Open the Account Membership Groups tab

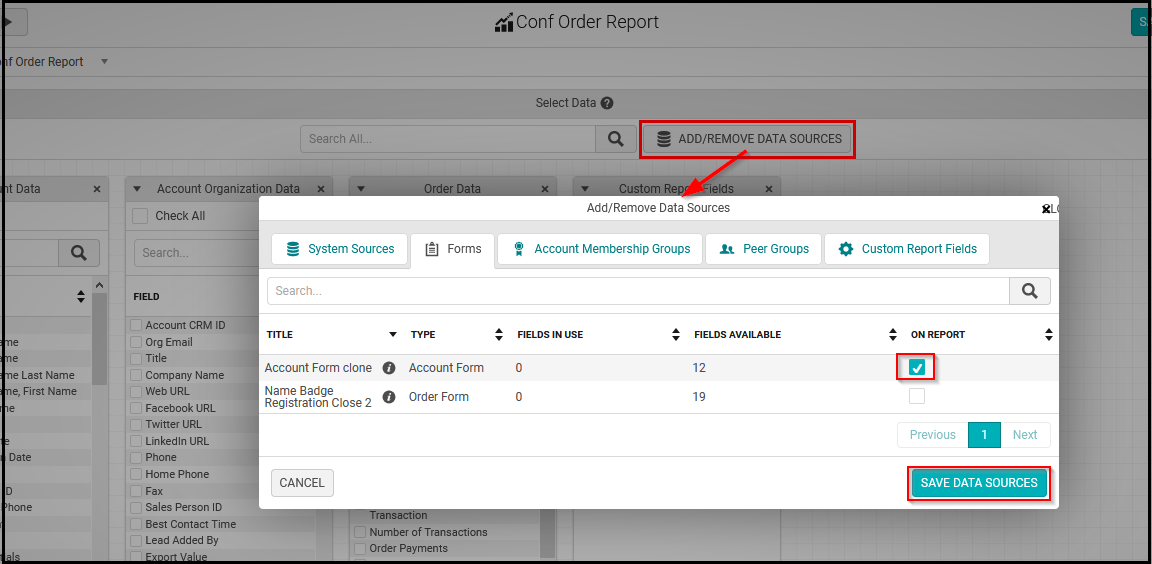(x=600, y=249)
